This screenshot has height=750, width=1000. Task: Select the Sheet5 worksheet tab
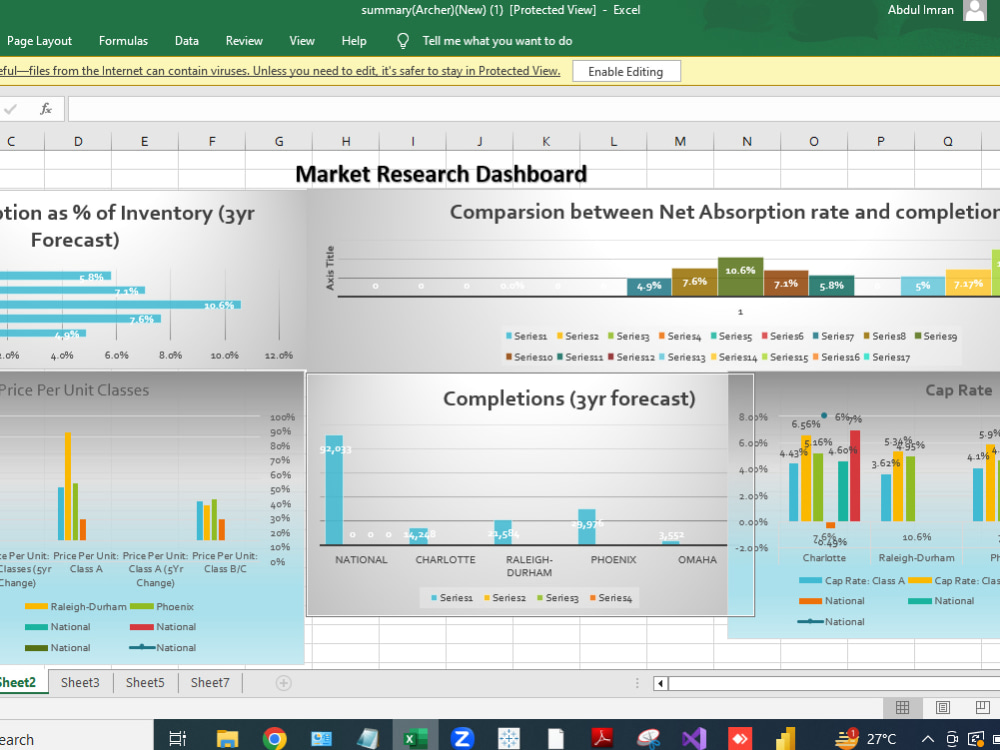pyautogui.click(x=144, y=682)
